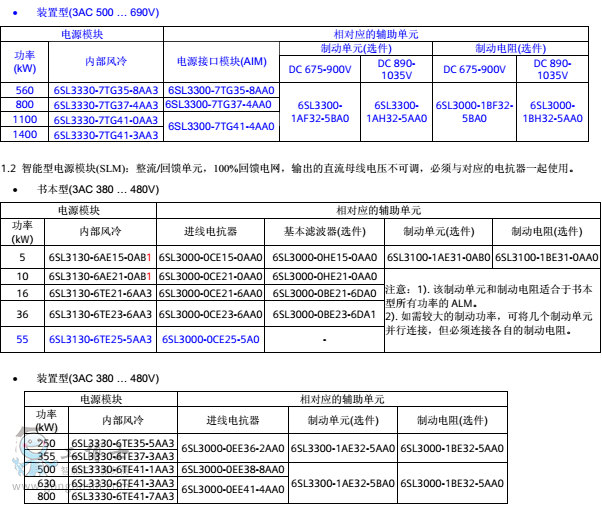Click blue cell 6SL3130-6TE25-5AA3
Screen dimensions: 602x506
tap(100, 339)
